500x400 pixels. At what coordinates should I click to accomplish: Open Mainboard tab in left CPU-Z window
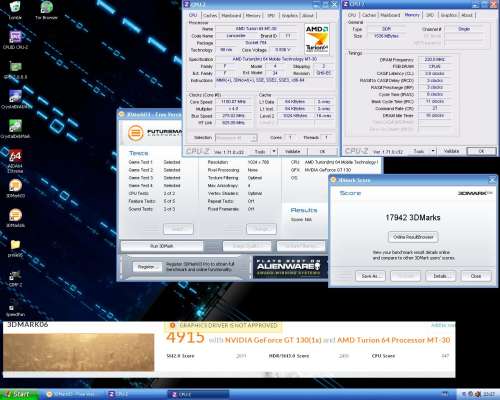tap(231, 15)
